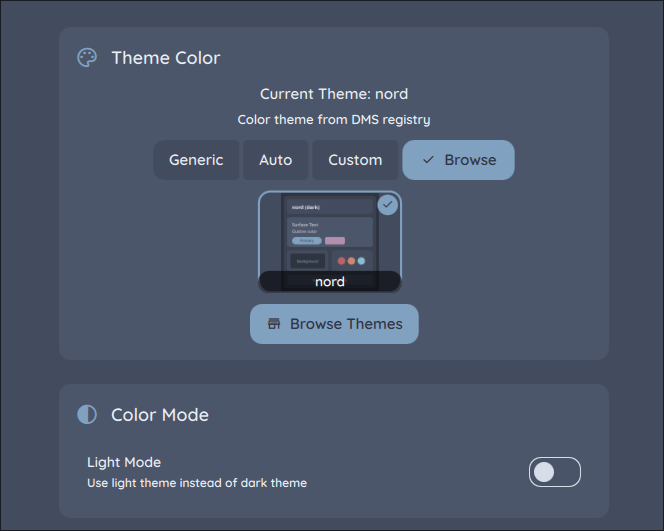This screenshot has height=531, width=664.
Task: Click the Color Mode section heading
Action: (160, 414)
